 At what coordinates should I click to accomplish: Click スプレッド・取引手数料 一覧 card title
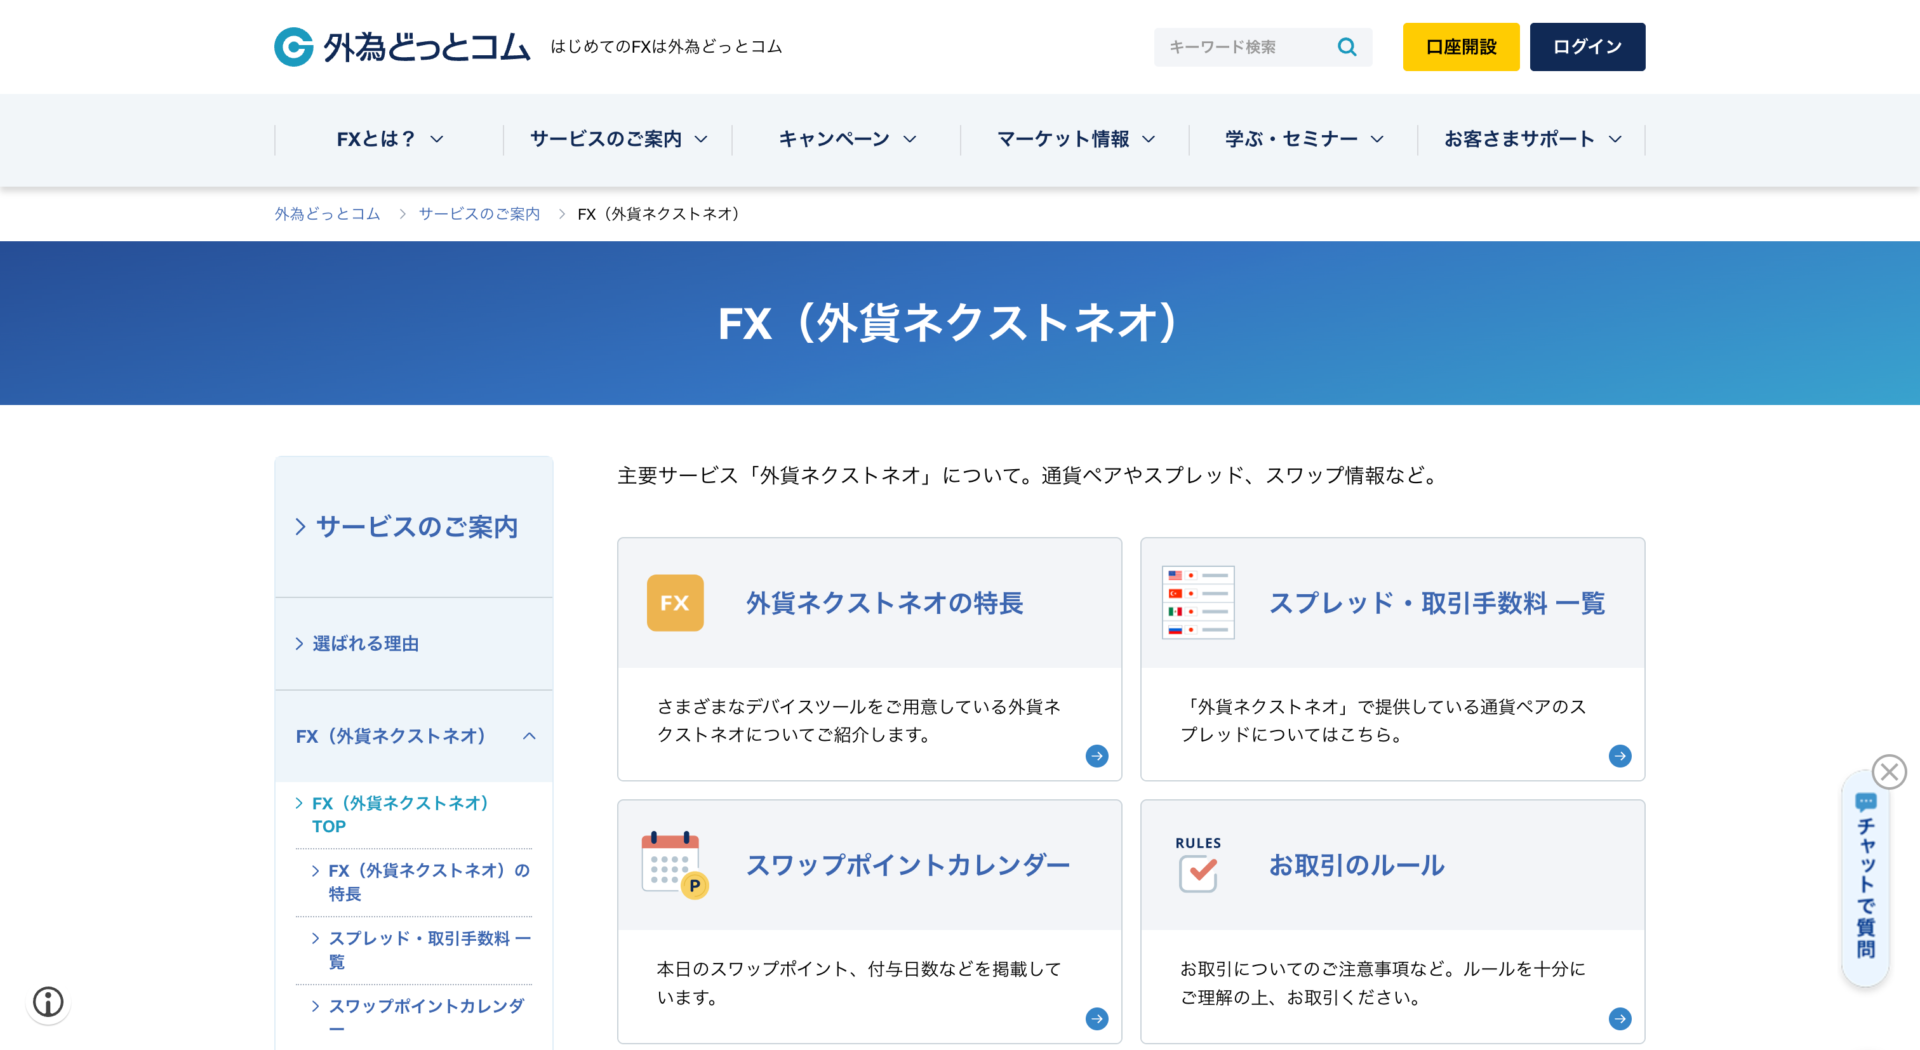tap(1437, 603)
